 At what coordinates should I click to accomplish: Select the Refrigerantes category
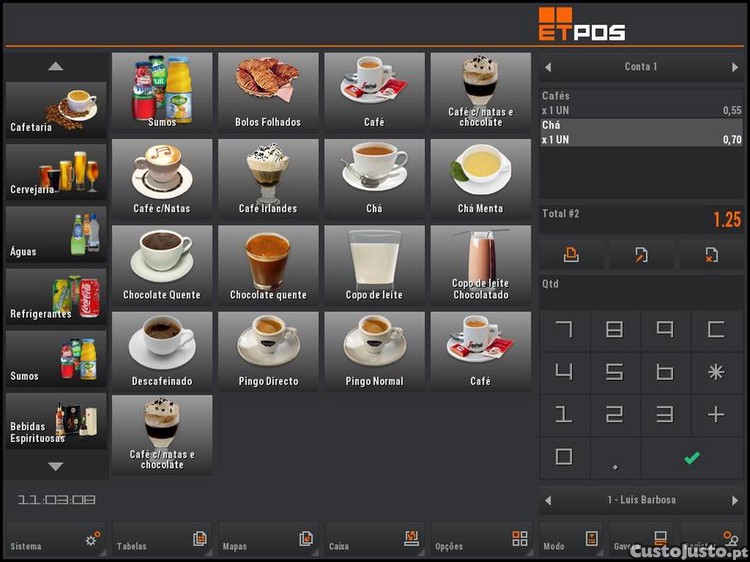pos(56,296)
